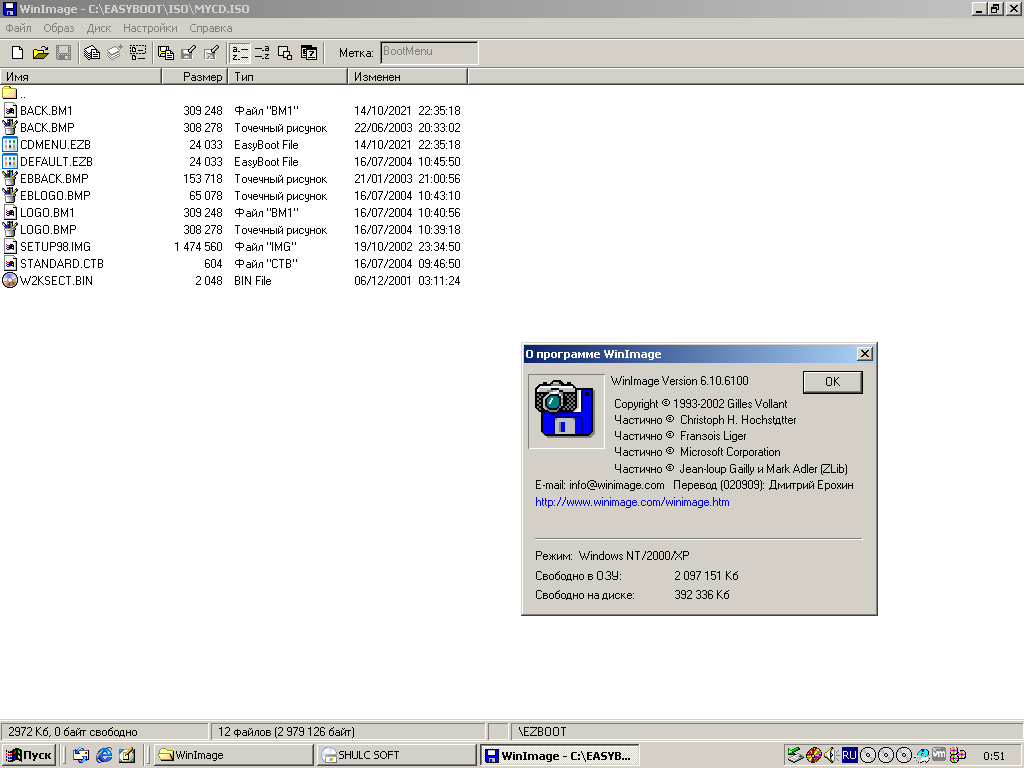Open the Пуск start menu
Screen dimensions: 1024x768
click(x=29, y=755)
